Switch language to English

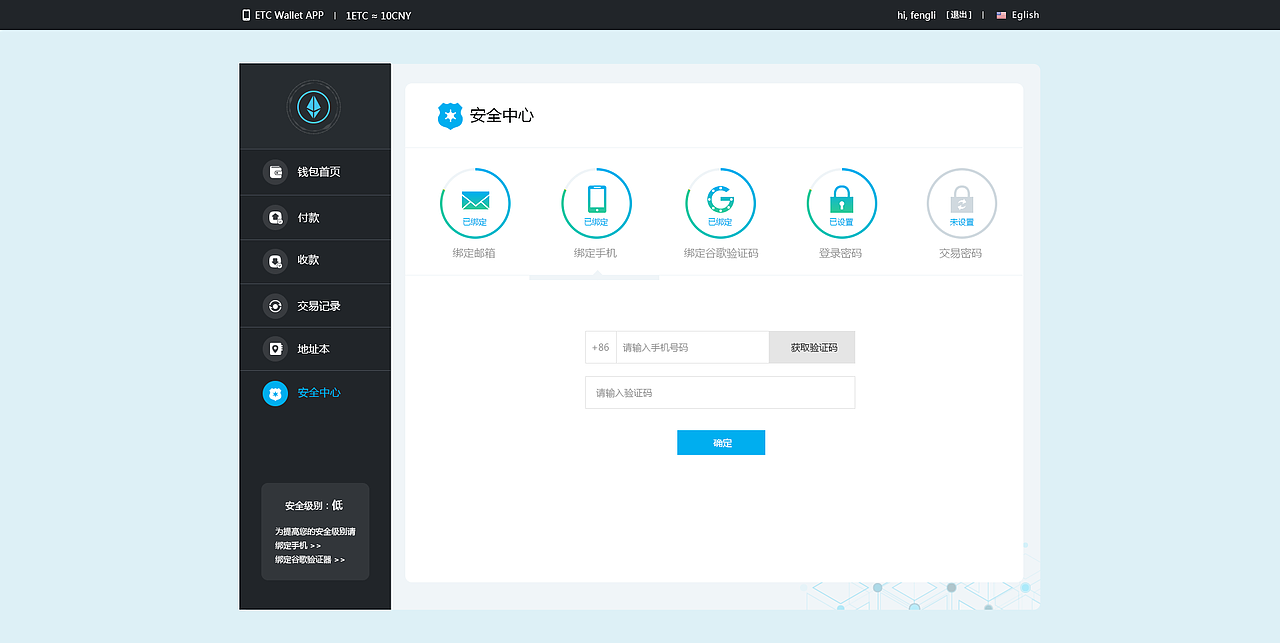click(x=1025, y=15)
